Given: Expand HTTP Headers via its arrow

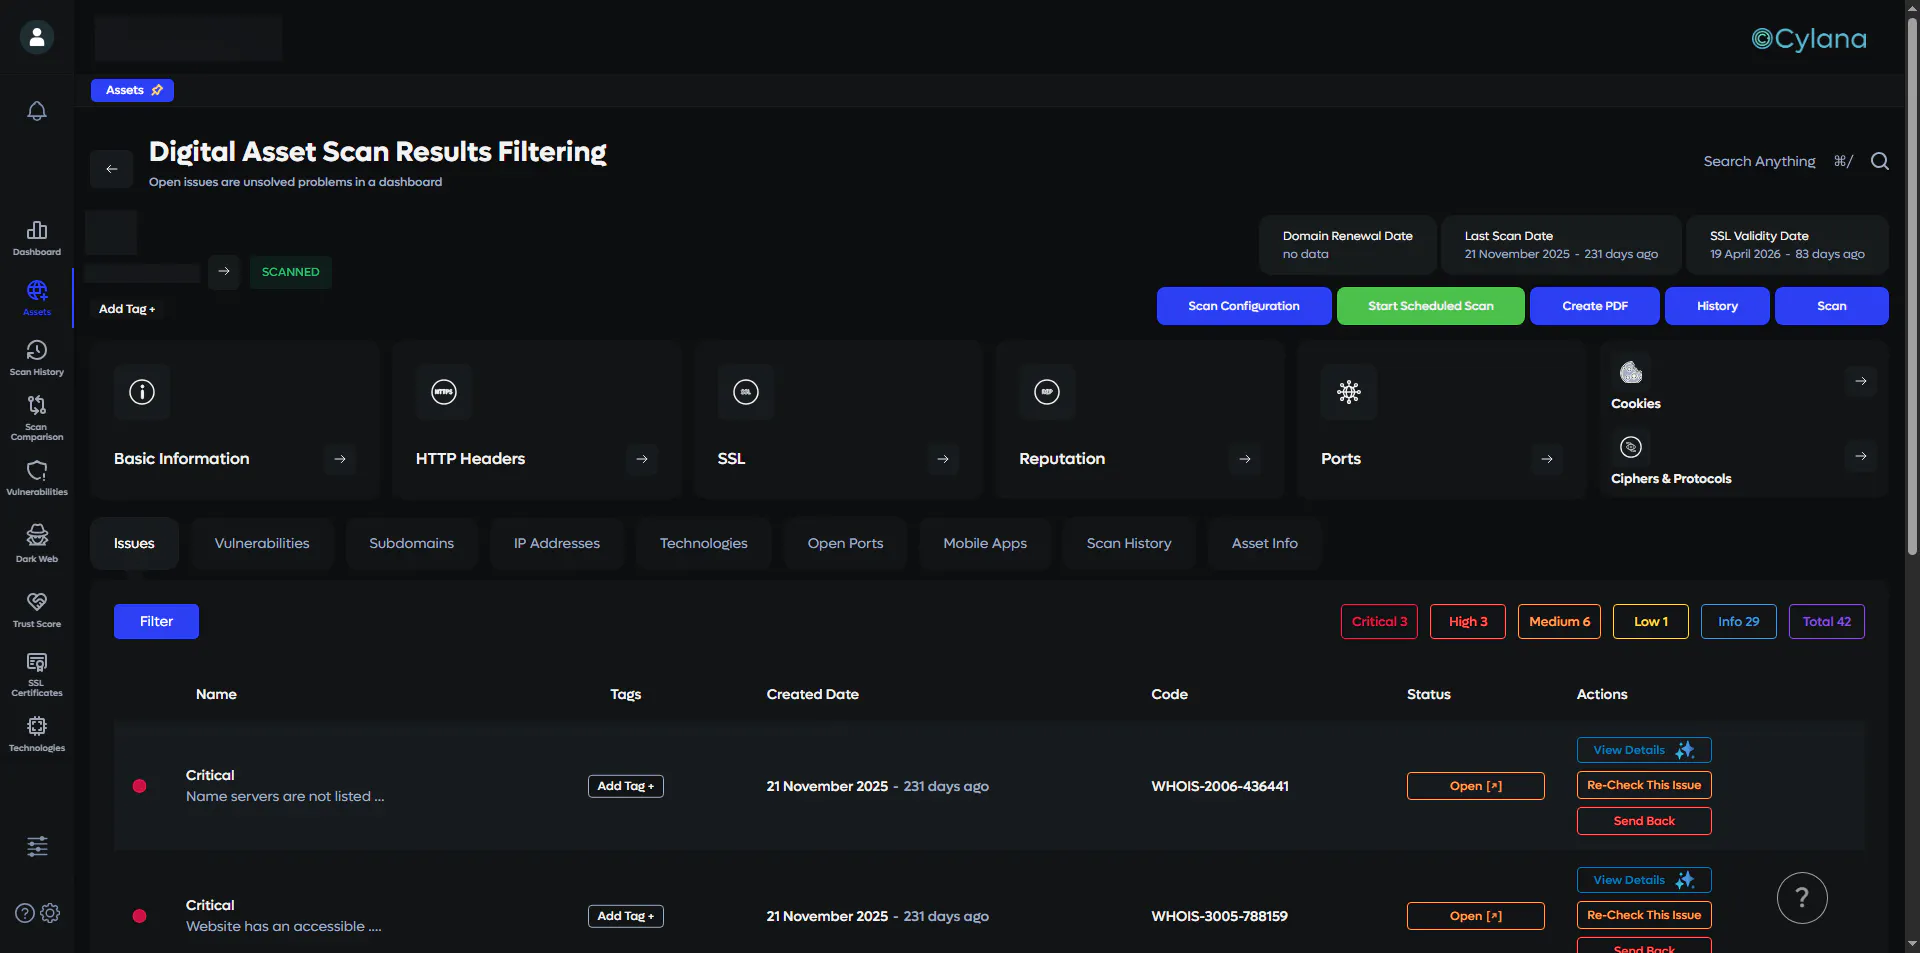Looking at the screenshot, I should click(642, 459).
